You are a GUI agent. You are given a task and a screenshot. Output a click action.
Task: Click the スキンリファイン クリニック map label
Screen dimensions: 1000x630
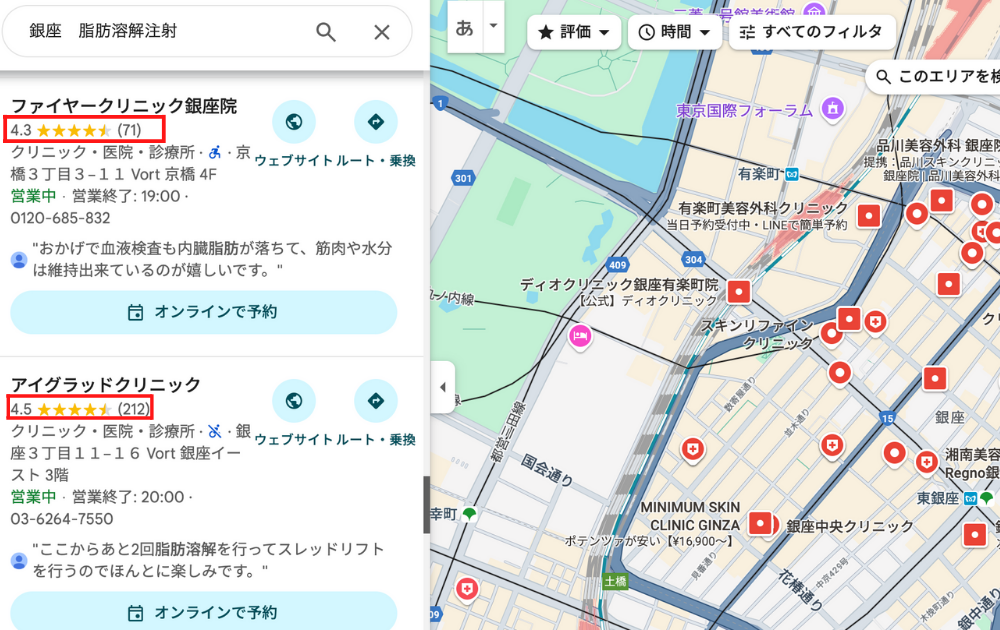[x=759, y=334]
